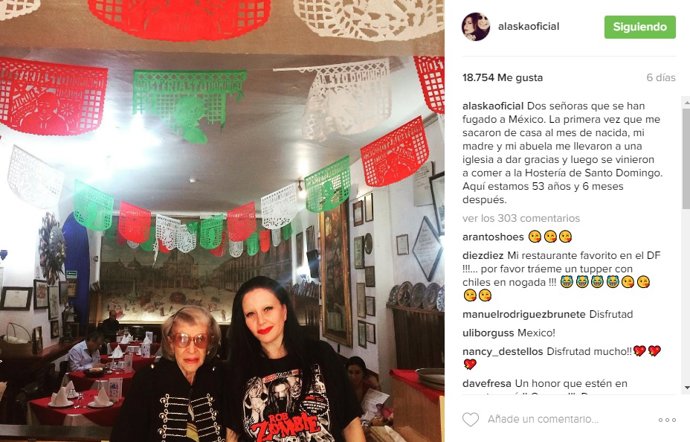The height and width of the screenshot is (442, 690).
Task: Click the heart like icon
Action: (470, 419)
